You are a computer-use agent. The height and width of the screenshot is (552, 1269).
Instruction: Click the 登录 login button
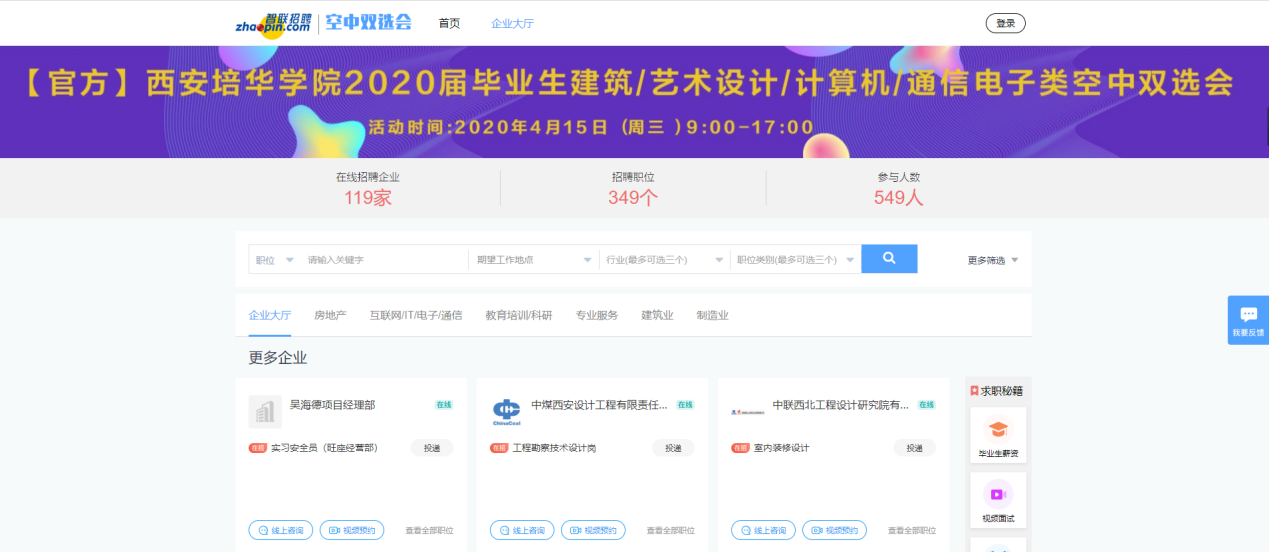[1005, 23]
